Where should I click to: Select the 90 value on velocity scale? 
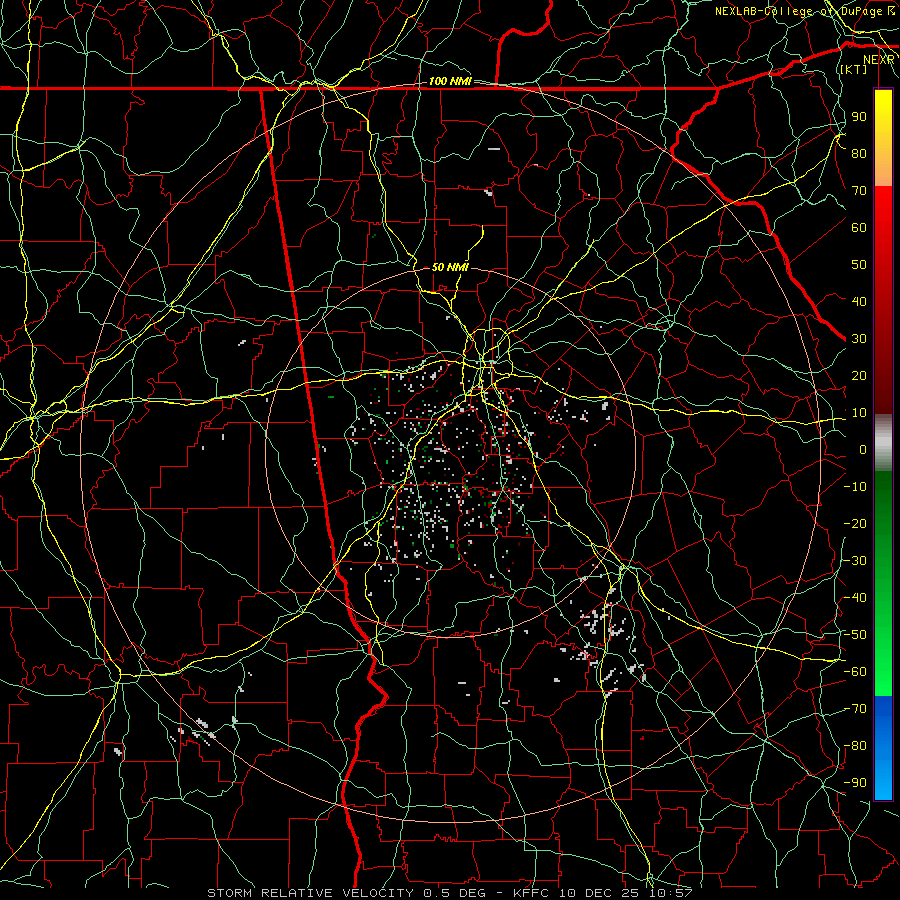859,117
